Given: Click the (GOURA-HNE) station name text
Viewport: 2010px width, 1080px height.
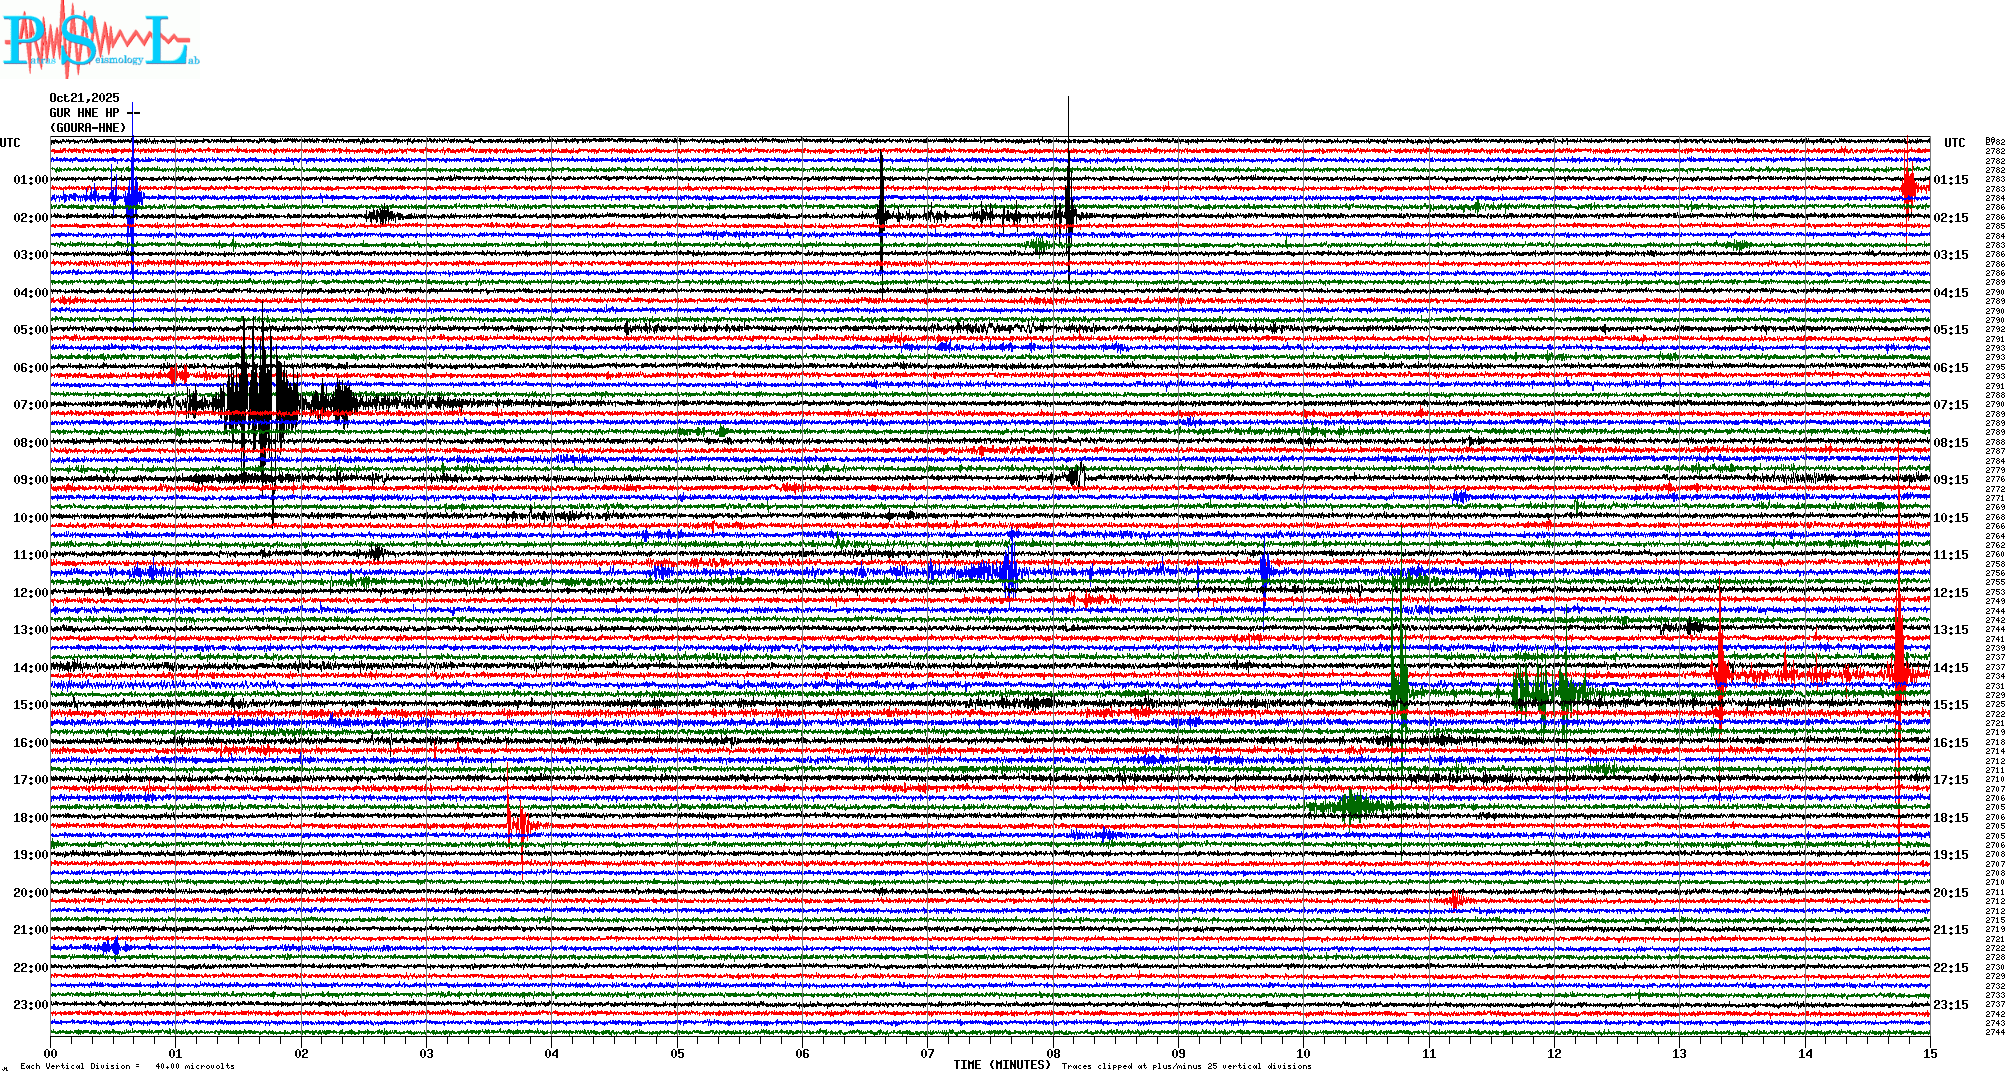Looking at the screenshot, I should coord(88,128).
